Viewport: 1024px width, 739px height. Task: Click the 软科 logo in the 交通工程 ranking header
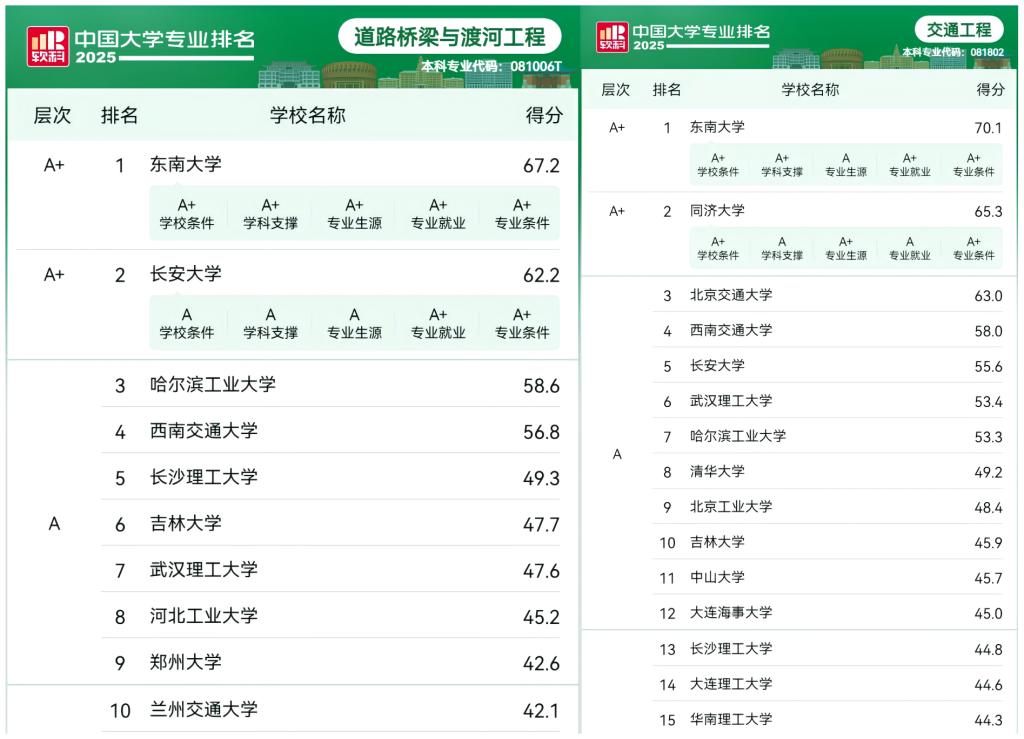point(612,38)
